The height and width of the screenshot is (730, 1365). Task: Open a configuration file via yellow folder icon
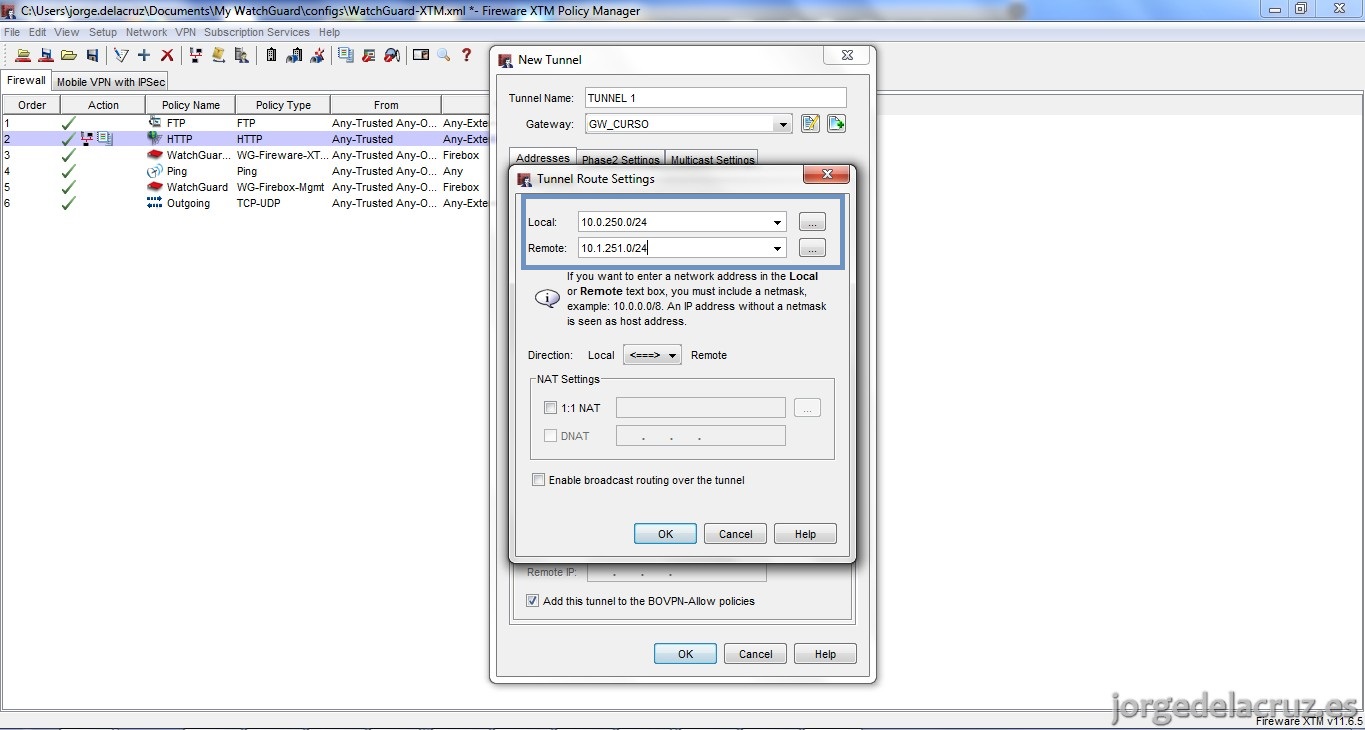click(x=69, y=56)
